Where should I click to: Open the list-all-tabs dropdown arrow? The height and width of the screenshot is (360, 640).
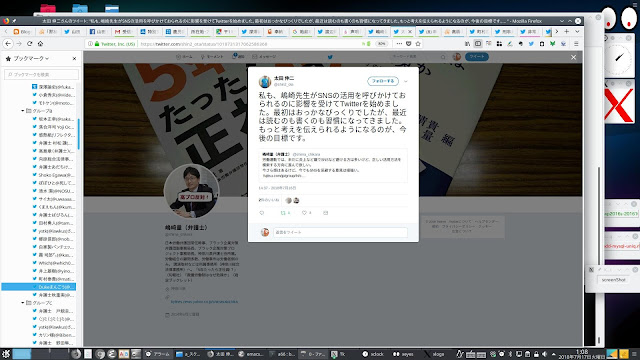[x=577, y=31]
